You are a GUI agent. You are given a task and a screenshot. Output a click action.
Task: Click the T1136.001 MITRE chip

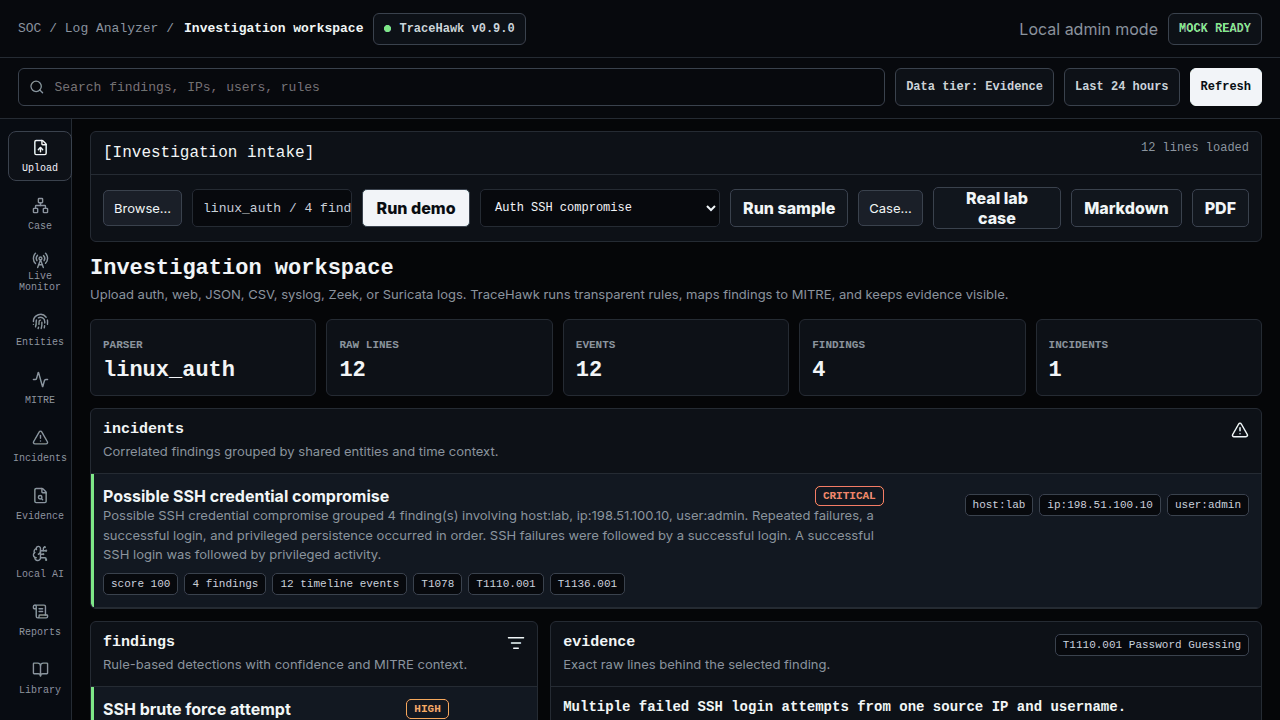(588, 584)
